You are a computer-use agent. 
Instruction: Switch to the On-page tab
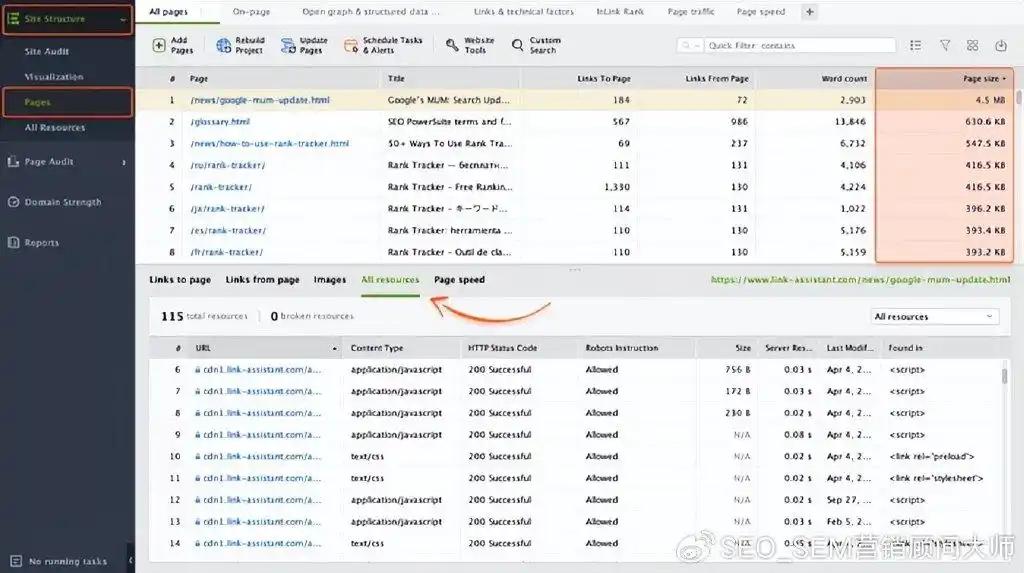click(250, 12)
